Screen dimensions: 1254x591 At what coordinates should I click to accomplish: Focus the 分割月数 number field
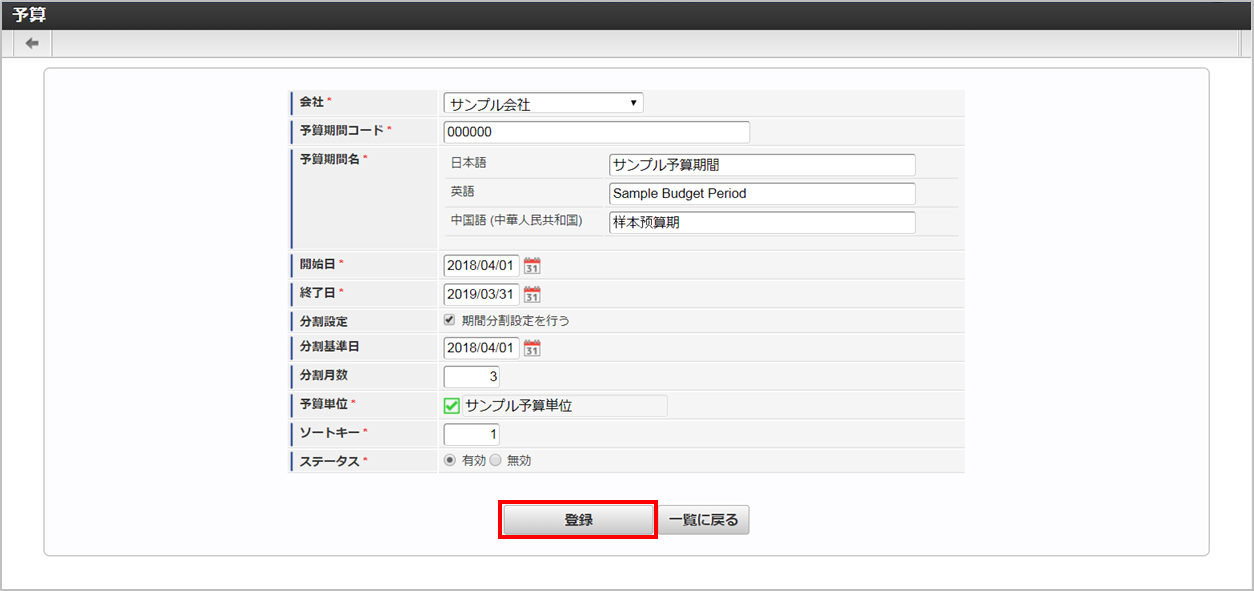[x=472, y=377]
